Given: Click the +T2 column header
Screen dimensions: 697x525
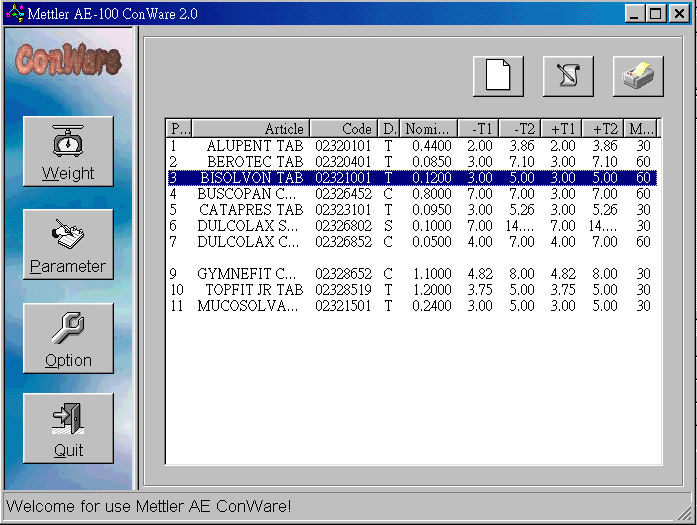Looking at the screenshot, I should tap(603, 128).
